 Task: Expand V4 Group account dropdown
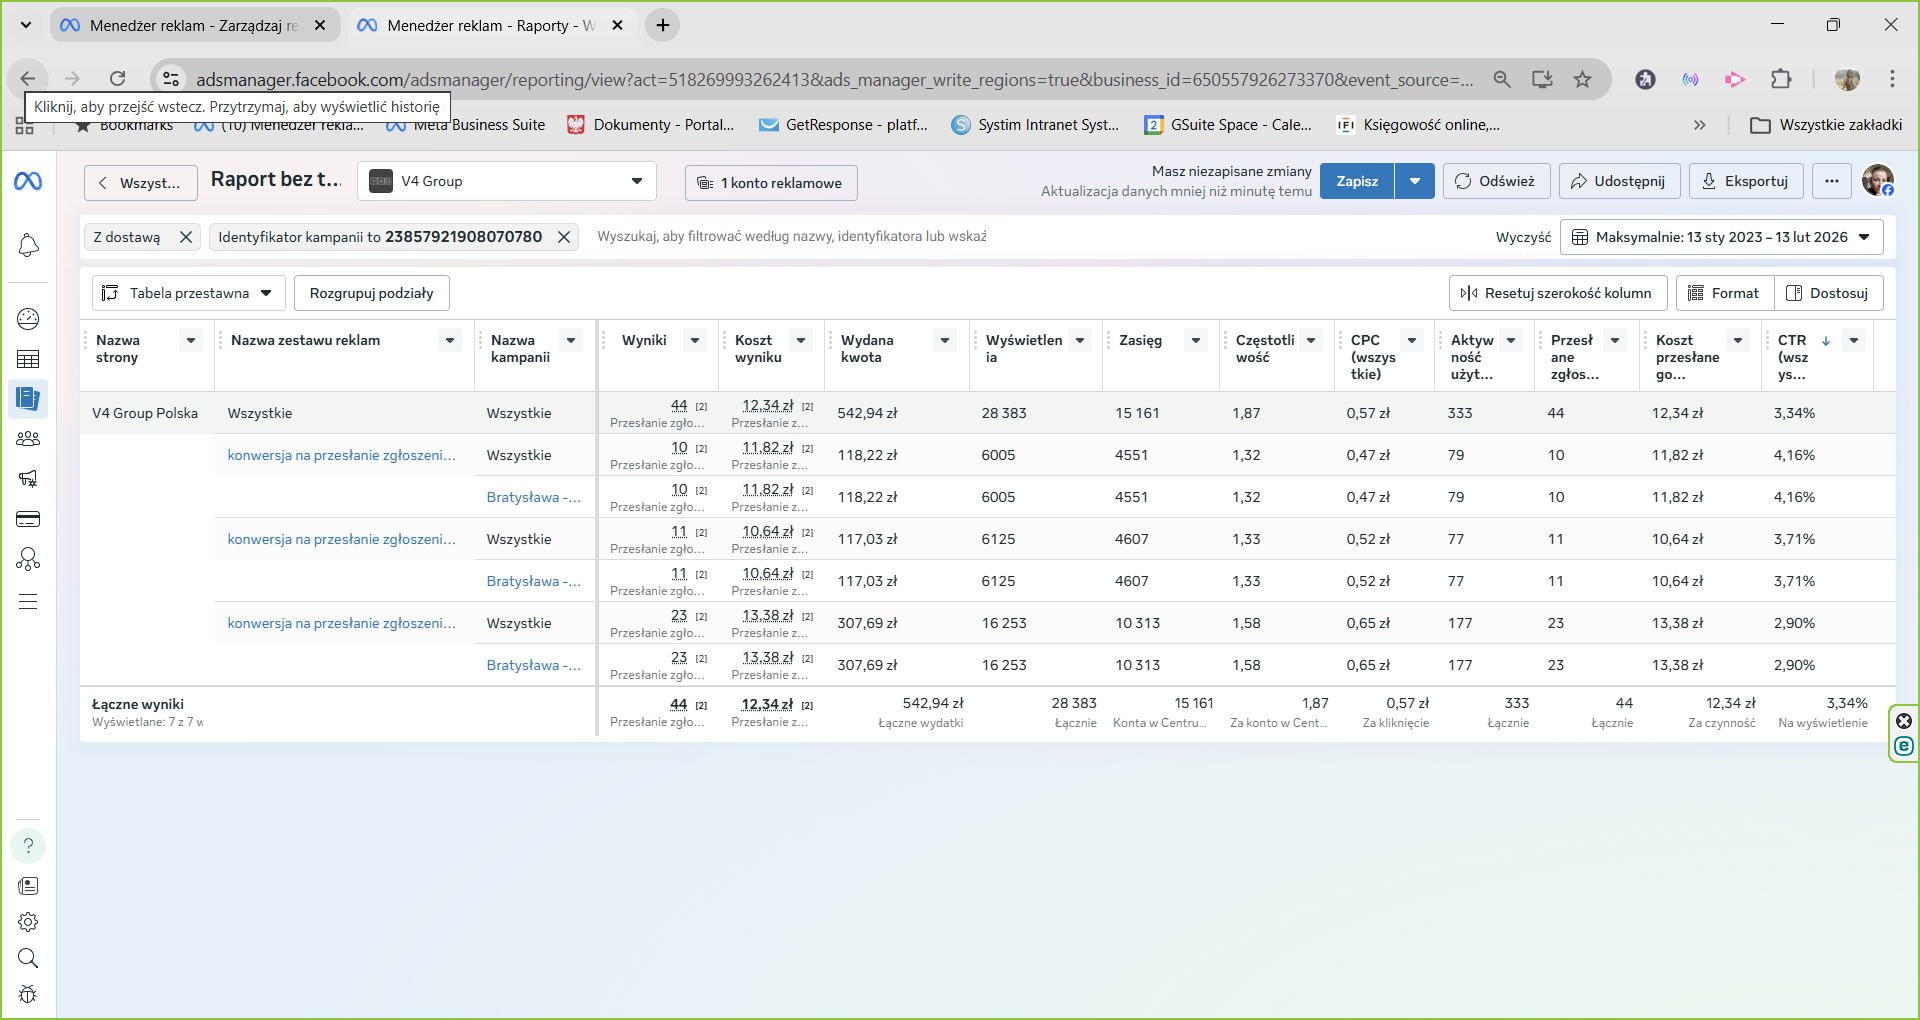pyautogui.click(x=507, y=181)
